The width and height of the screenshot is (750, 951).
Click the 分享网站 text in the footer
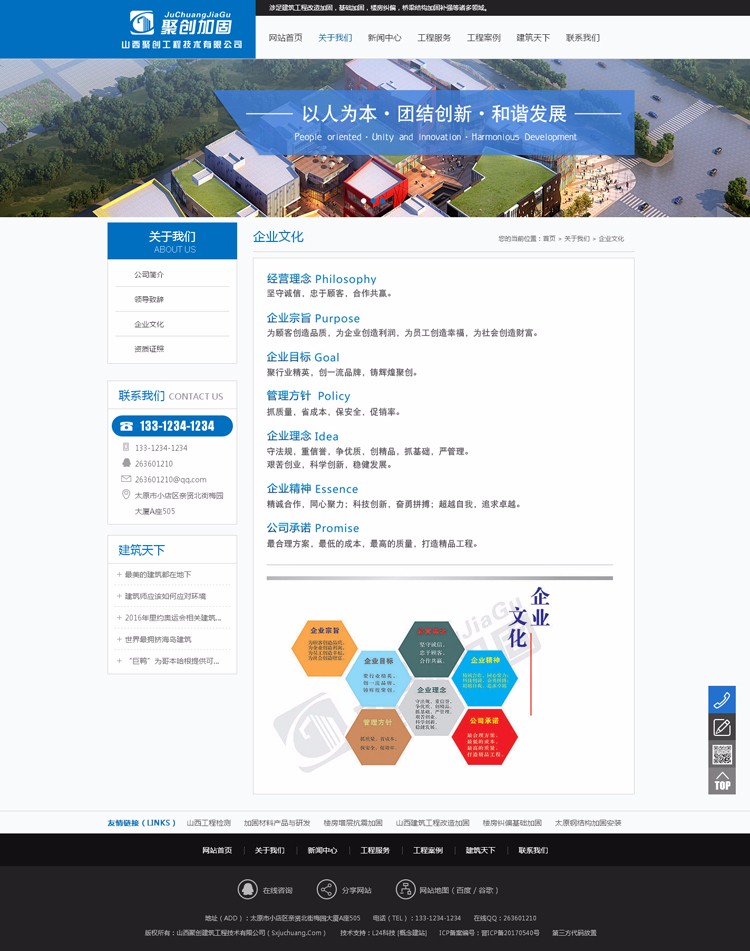357,890
